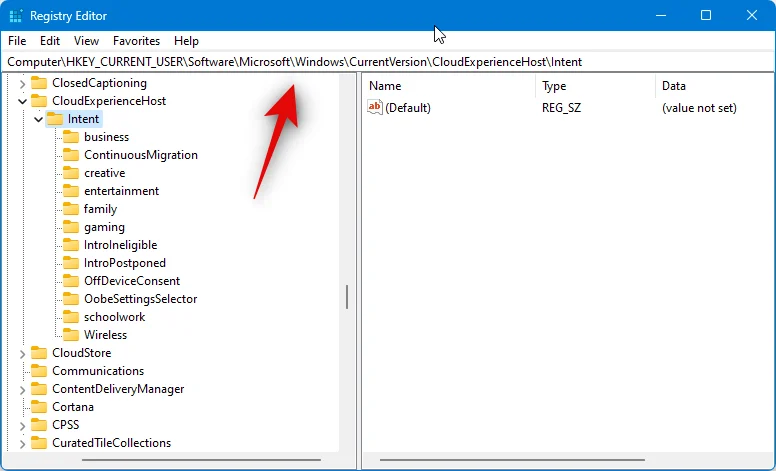Screen dimensions: 776x471
Task: Click the ClosedCaptioning folder icon
Action: pyautogui.click(x=39, y=83)
